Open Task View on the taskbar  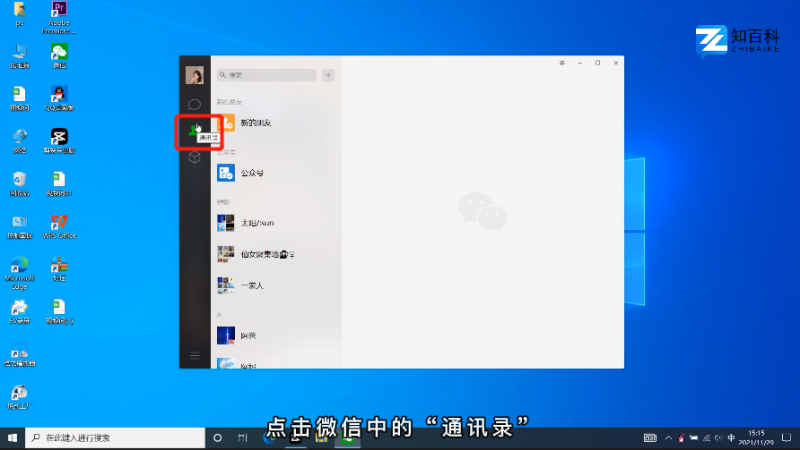point(242,438)
